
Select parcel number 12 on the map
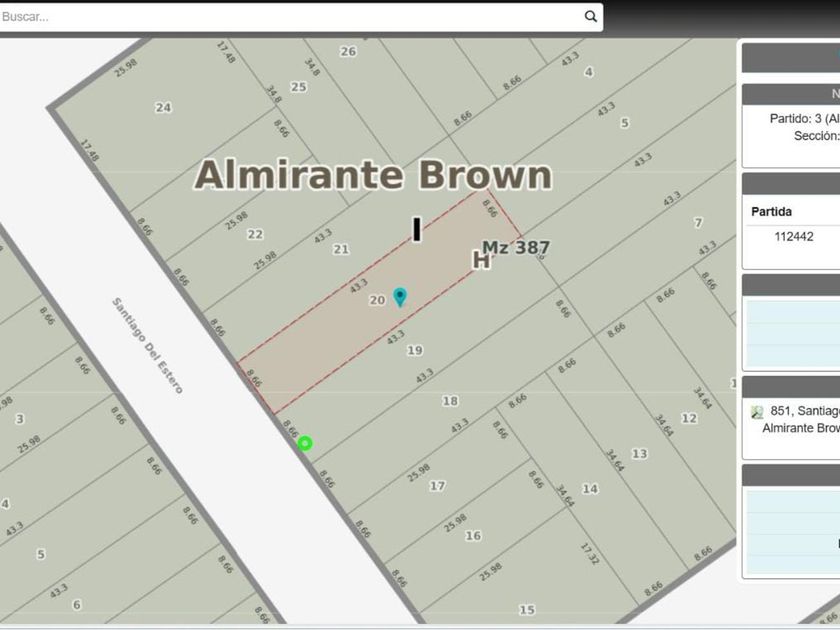tap(689, 418)
